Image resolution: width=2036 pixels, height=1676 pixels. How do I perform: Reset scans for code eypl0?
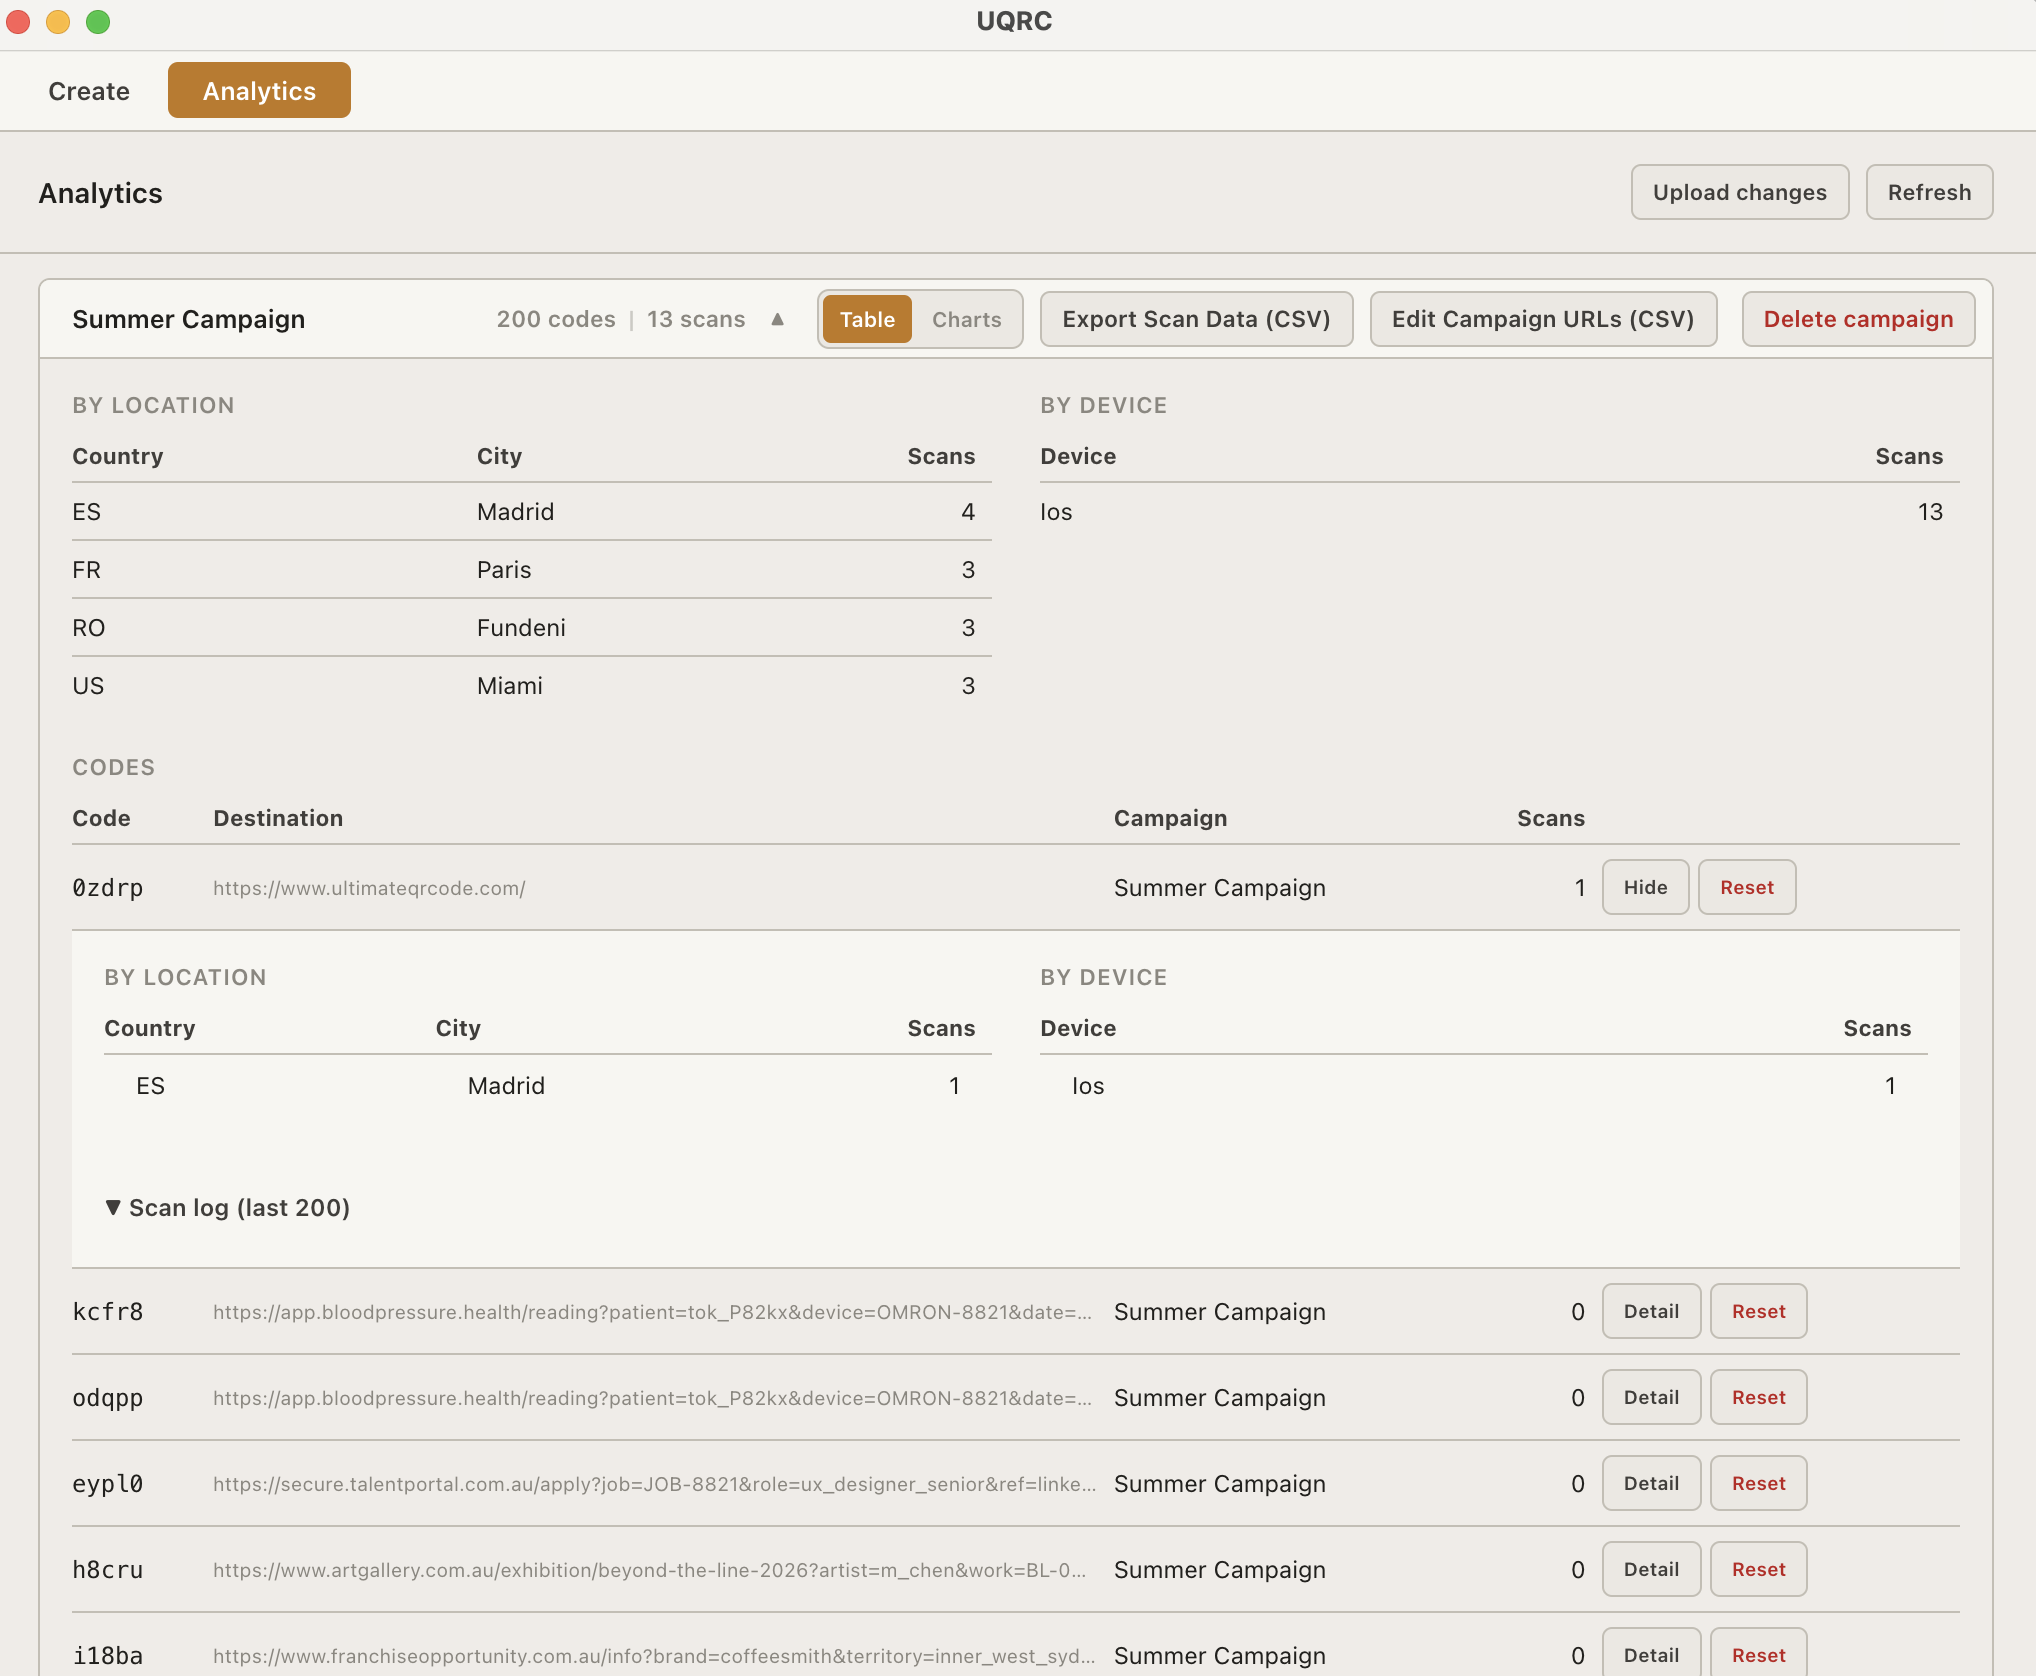tap(1758, 1483)
